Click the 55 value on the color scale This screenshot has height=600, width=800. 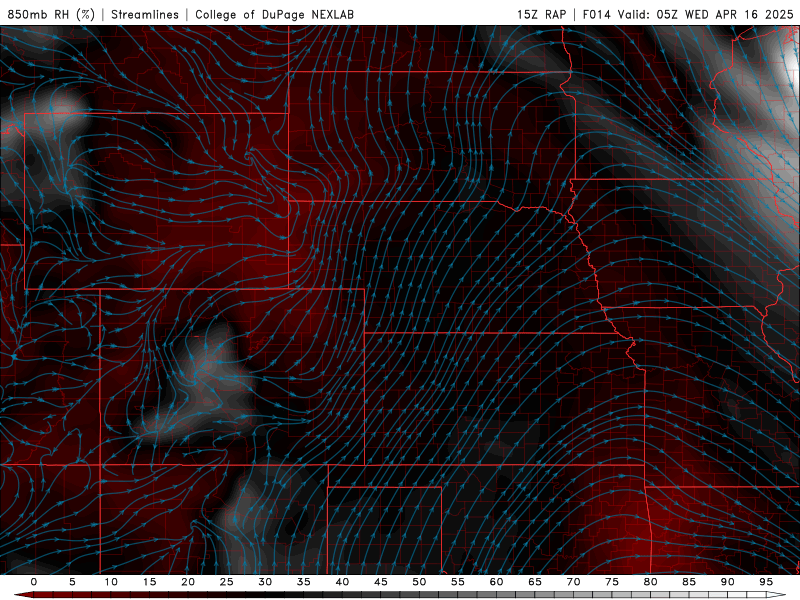tap(458, 582)
